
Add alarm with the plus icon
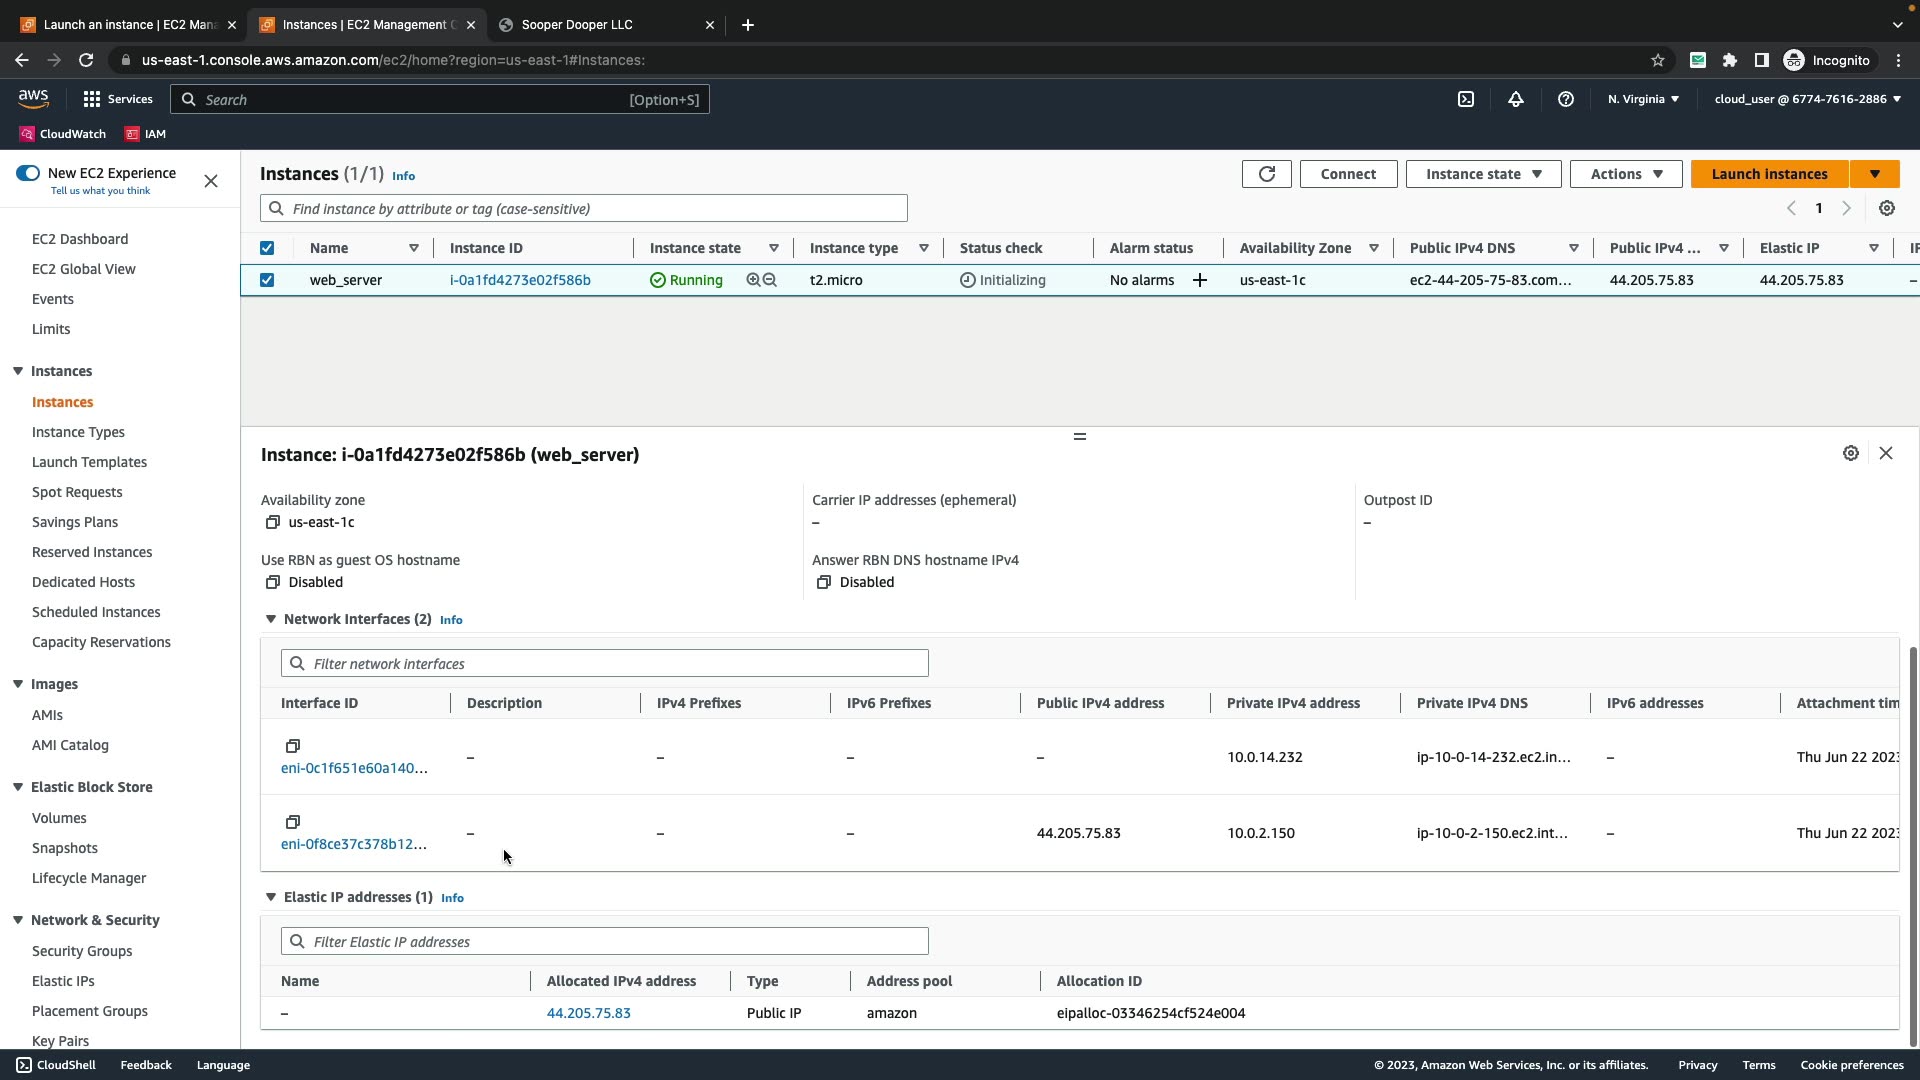tap(1200, 280)
